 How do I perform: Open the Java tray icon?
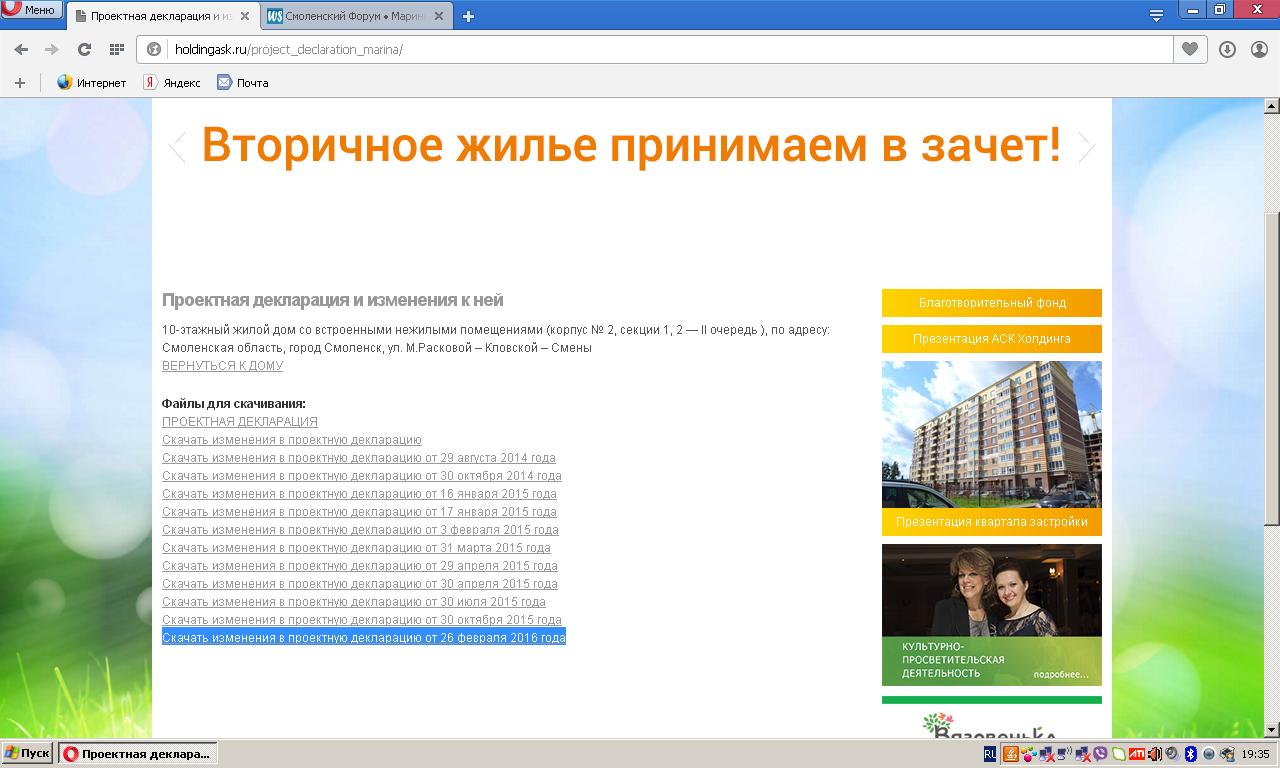point(1011,754)
